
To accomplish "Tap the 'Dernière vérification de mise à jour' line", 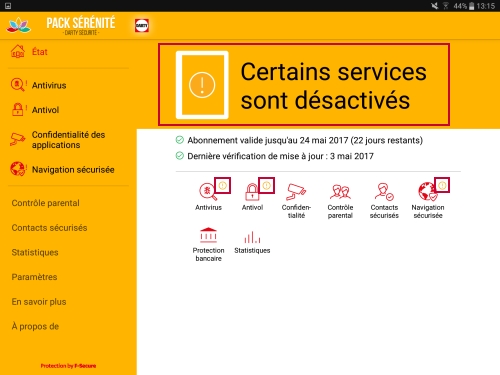I will [280, 156].
